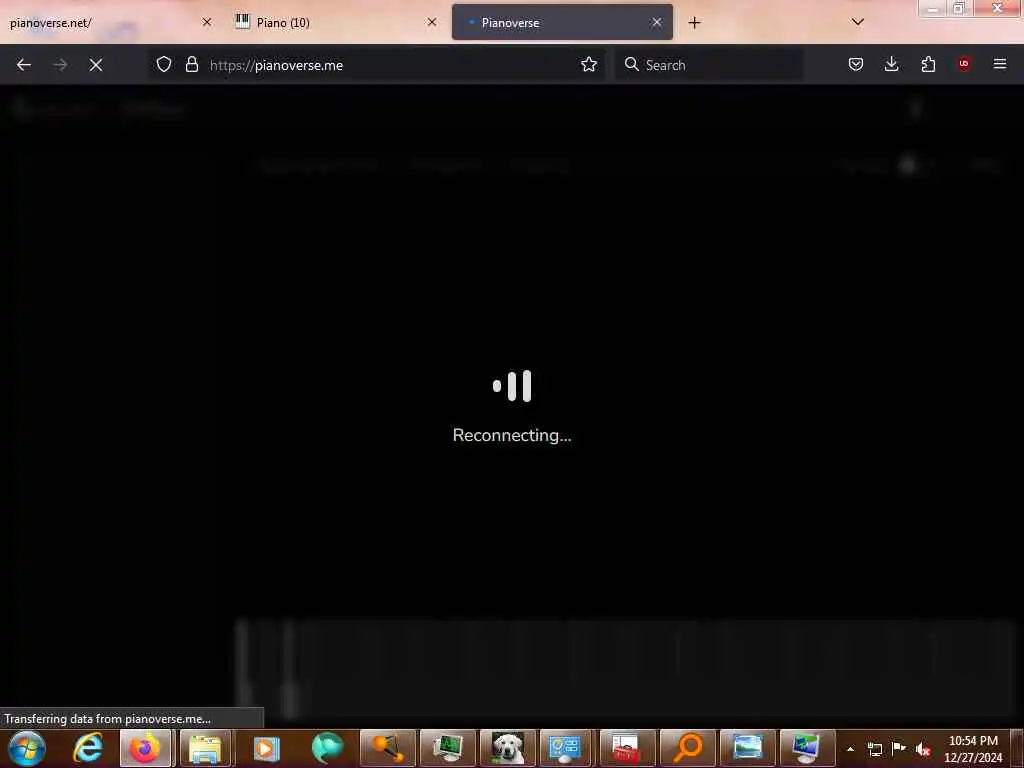This screenshot has width=1024, height=768.
Task: Open the green monitor taskbar app
Action: click(448, 748)
